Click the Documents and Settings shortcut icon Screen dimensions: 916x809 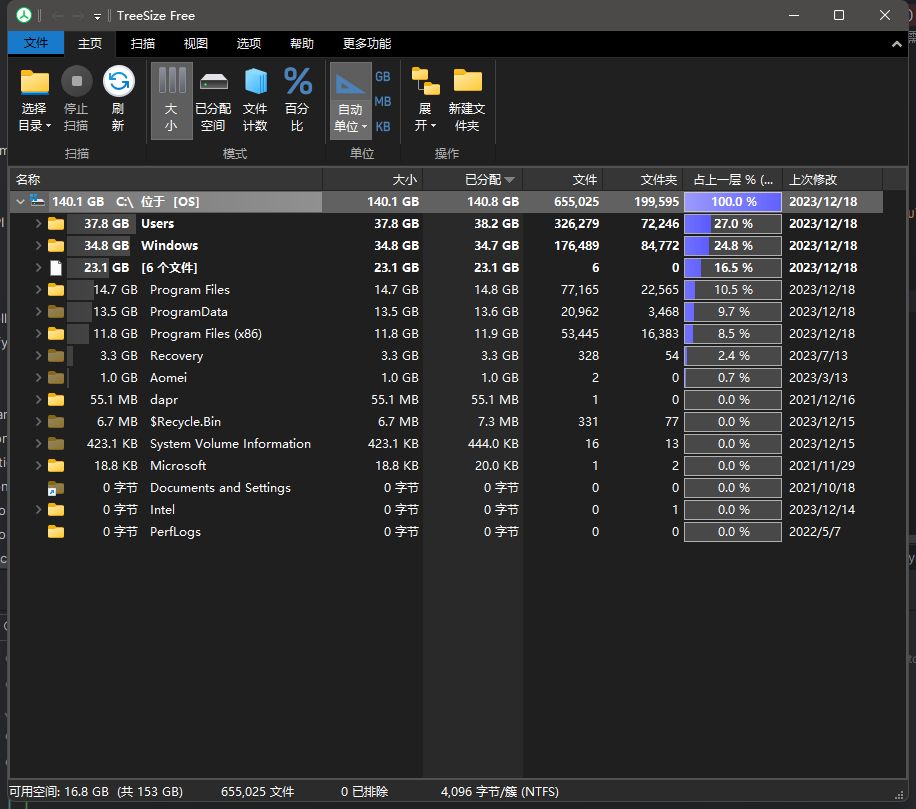click(x=55, y=488)
